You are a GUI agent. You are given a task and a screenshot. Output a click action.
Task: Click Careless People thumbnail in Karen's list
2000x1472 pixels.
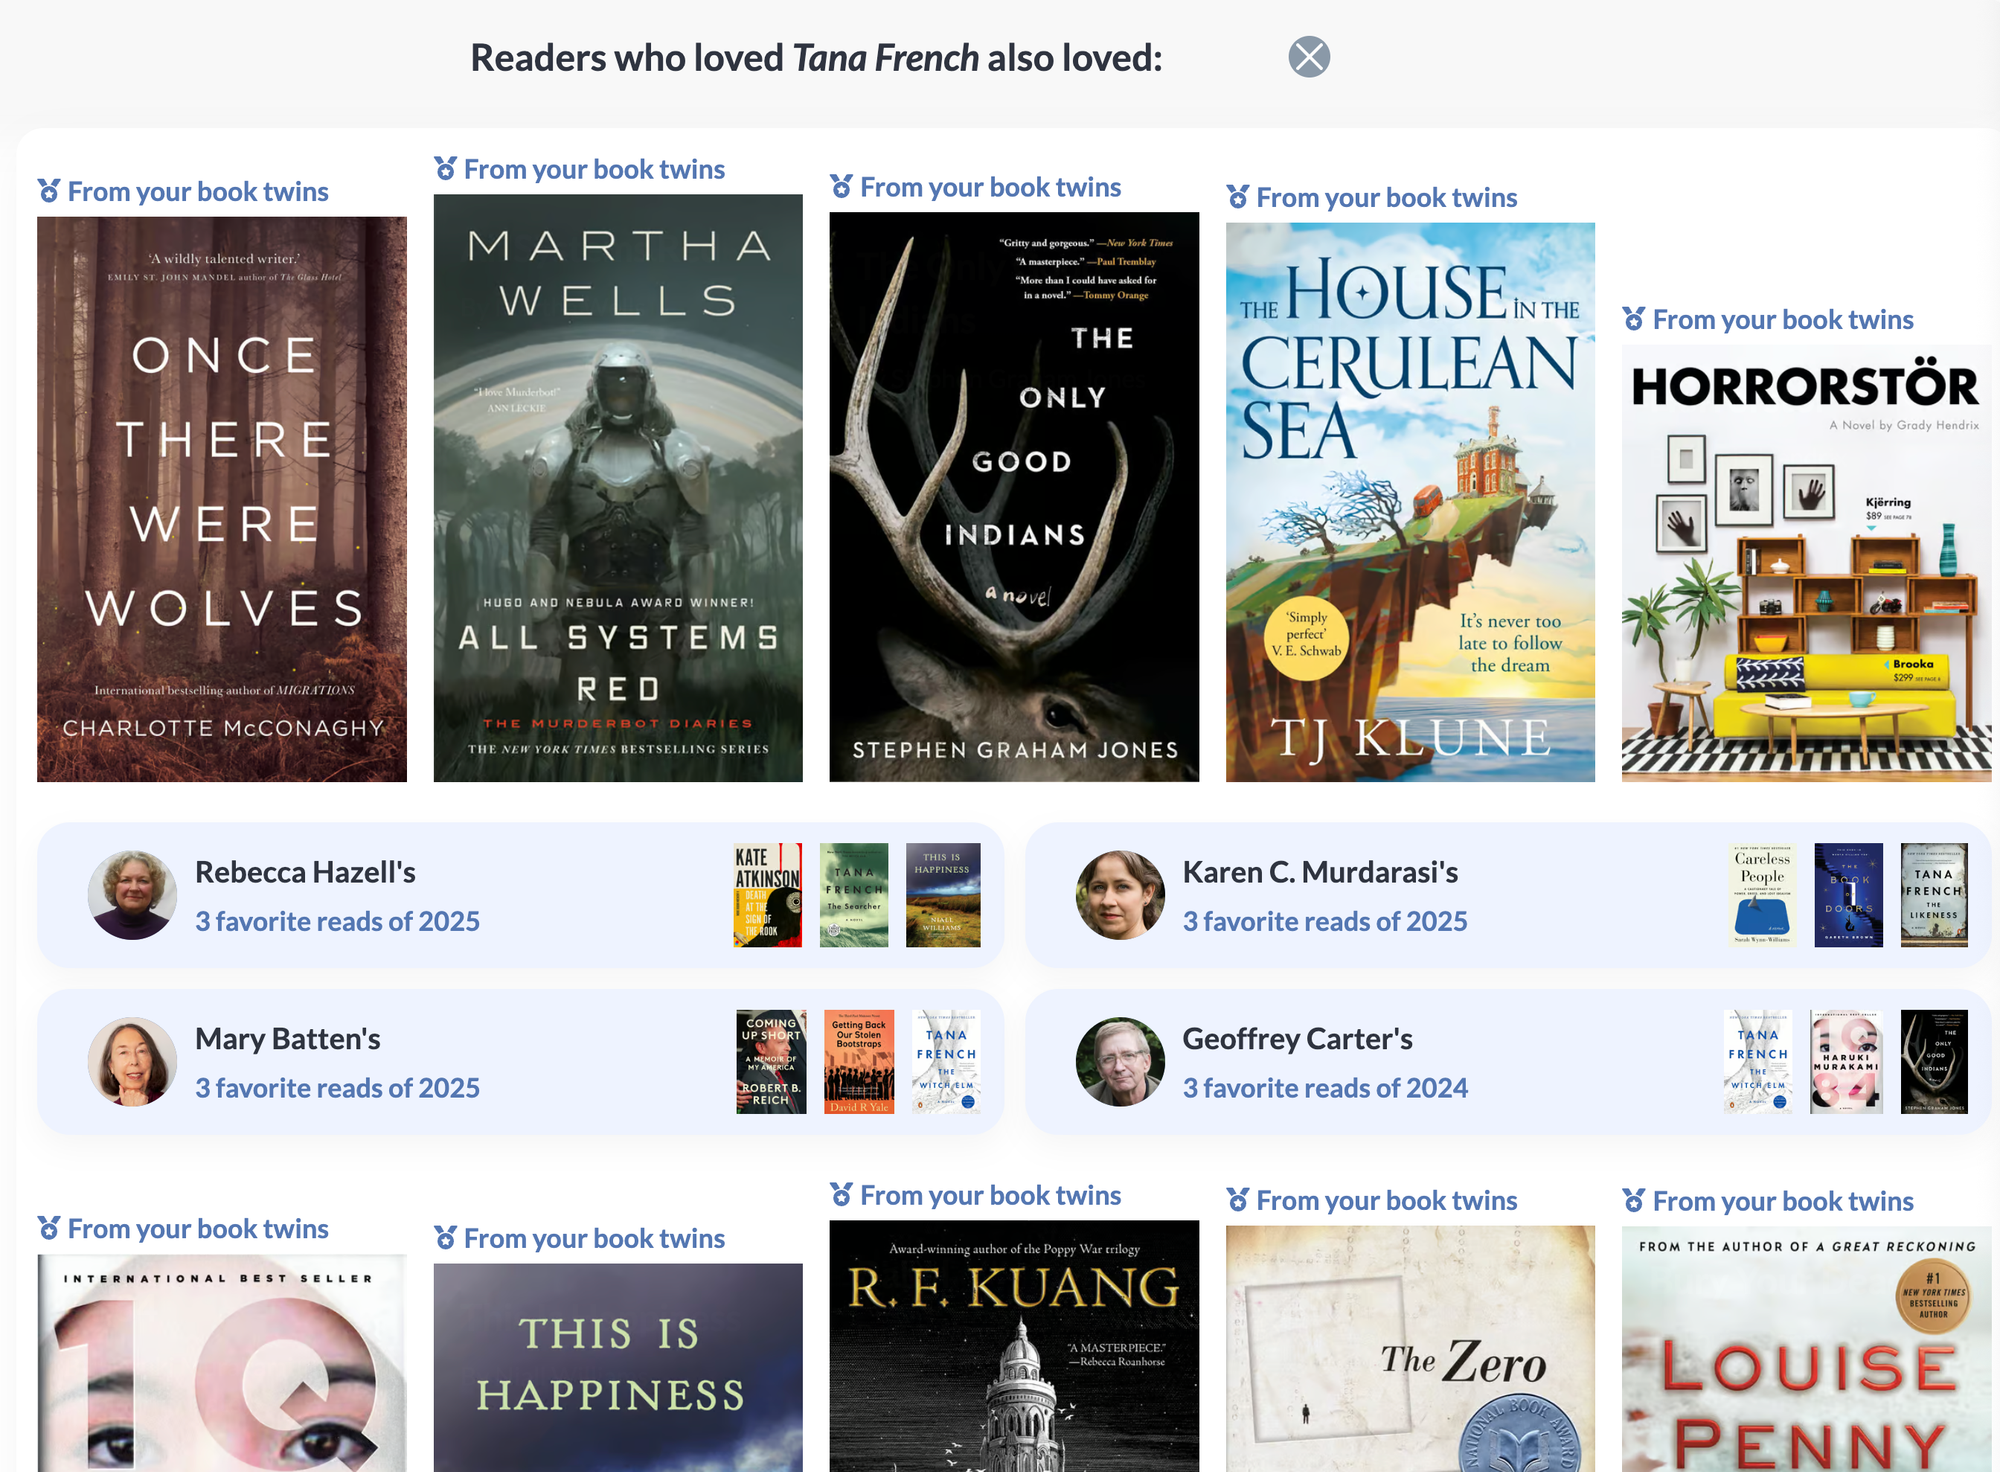1762,895
